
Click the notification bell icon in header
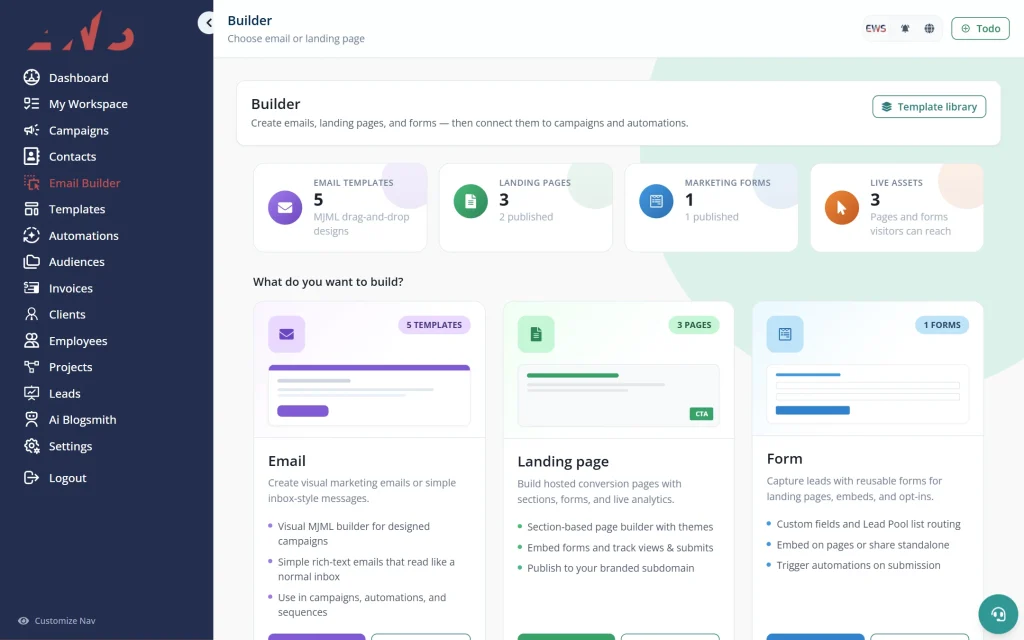905,29
